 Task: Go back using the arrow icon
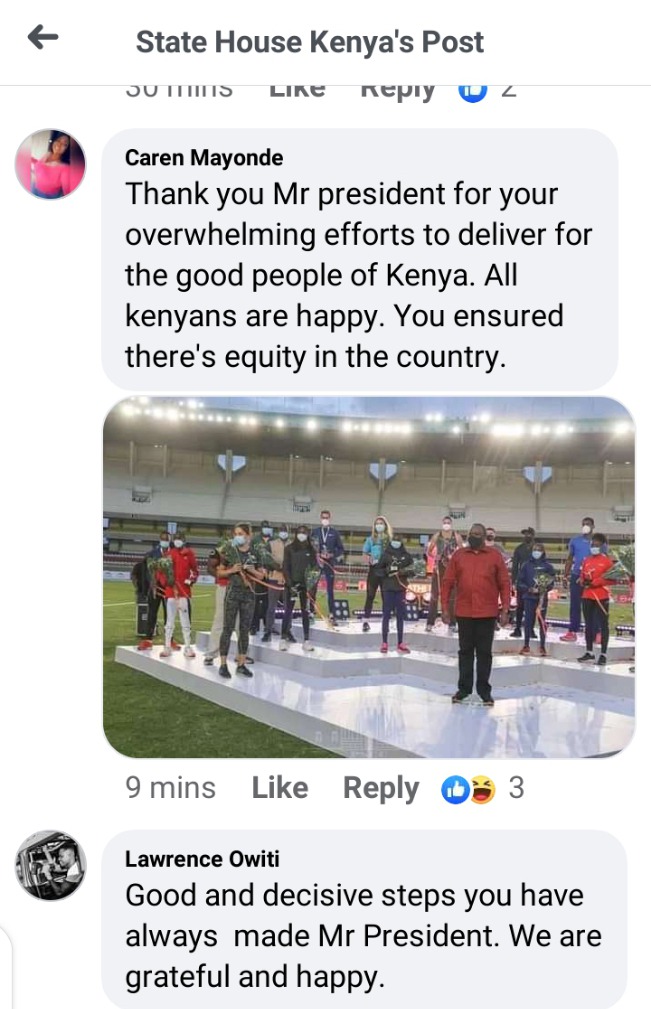[x=43, y=38]
